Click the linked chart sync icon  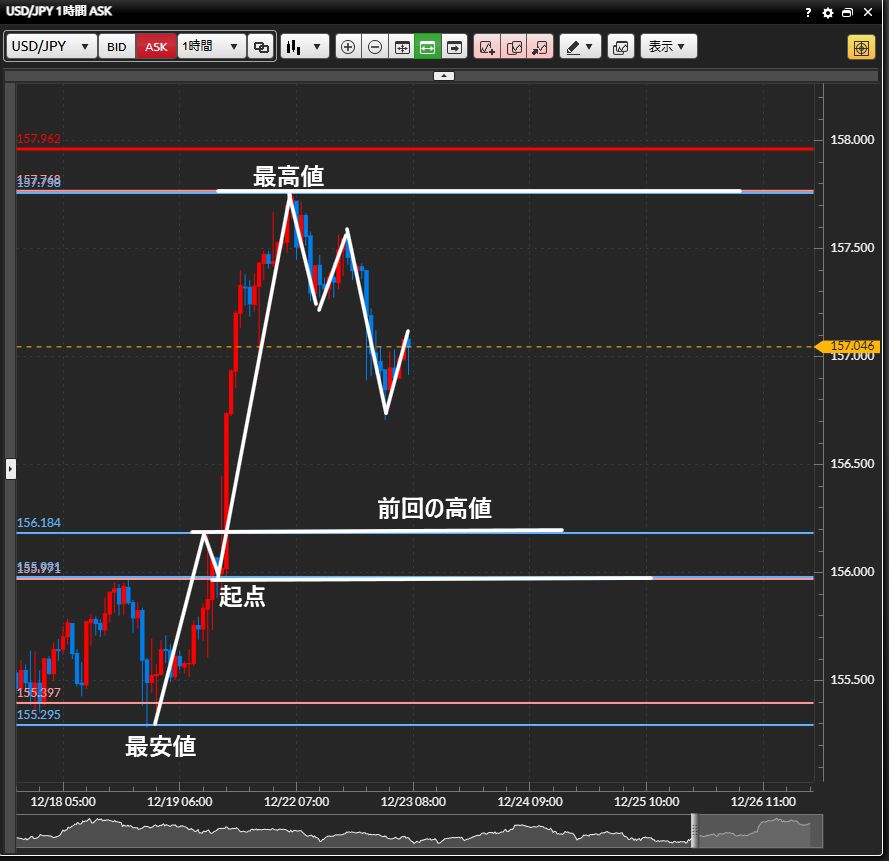point(261,47)
